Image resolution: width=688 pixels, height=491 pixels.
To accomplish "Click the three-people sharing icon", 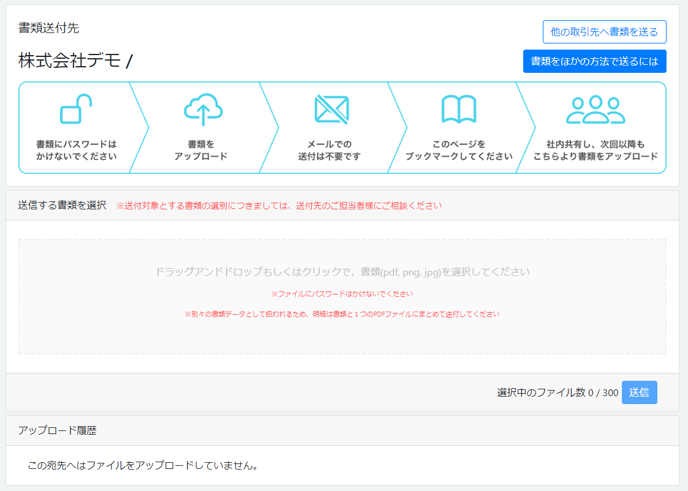I will (x=595, y=109).
